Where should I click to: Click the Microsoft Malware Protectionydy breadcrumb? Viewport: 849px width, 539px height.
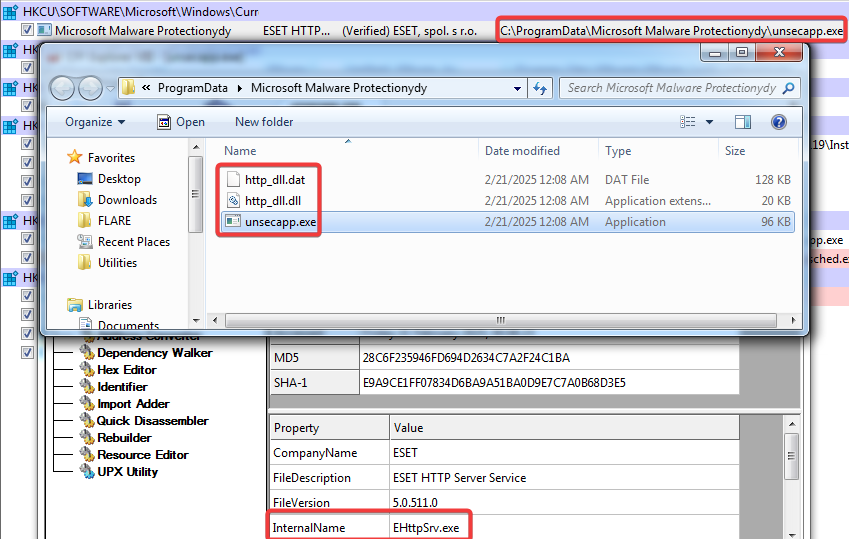(339, 88)
